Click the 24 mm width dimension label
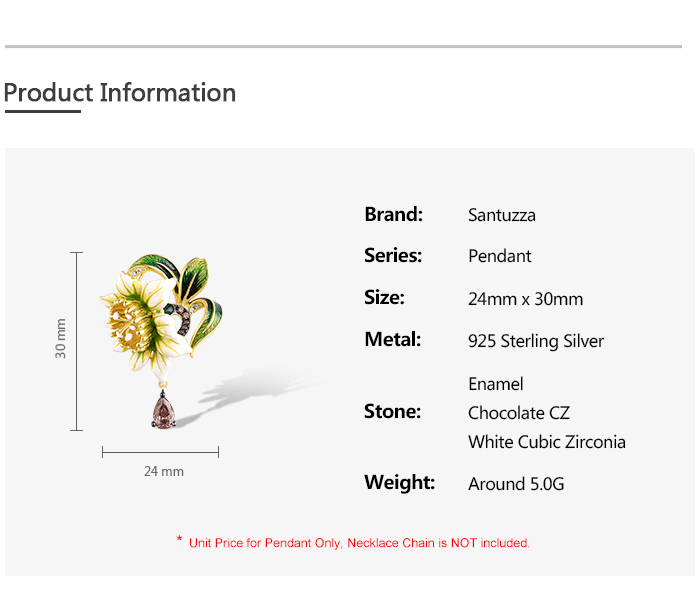Screen dimensions: 700x615 [x=164, y=471]
